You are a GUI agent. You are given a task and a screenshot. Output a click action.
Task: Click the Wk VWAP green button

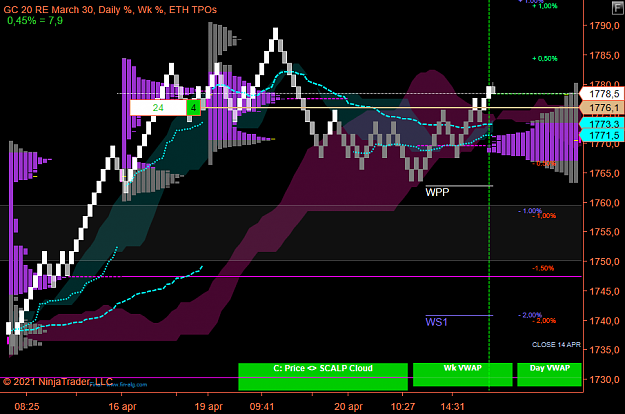pyautogui.click(x=462, y=375)
